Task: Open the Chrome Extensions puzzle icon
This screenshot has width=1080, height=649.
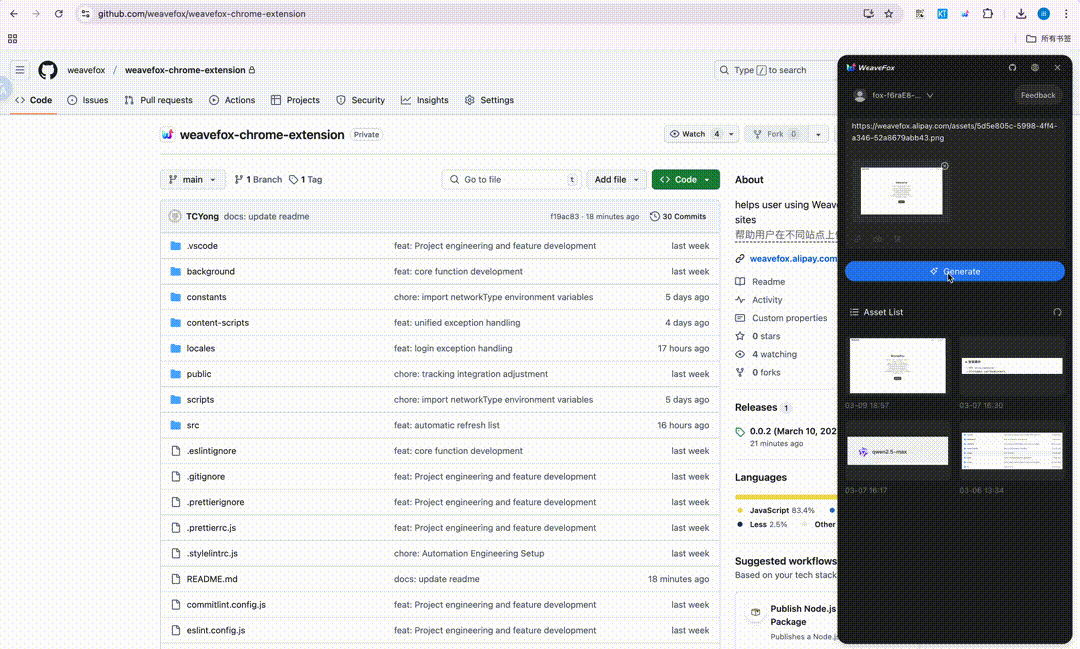Action: [x=988, y=14]
